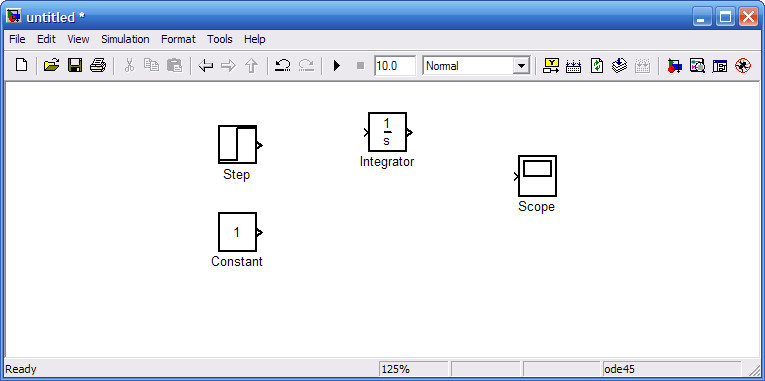Open the Tools menu
The width and height of the screenshot is (765, 381).
[x=220, y=39]
